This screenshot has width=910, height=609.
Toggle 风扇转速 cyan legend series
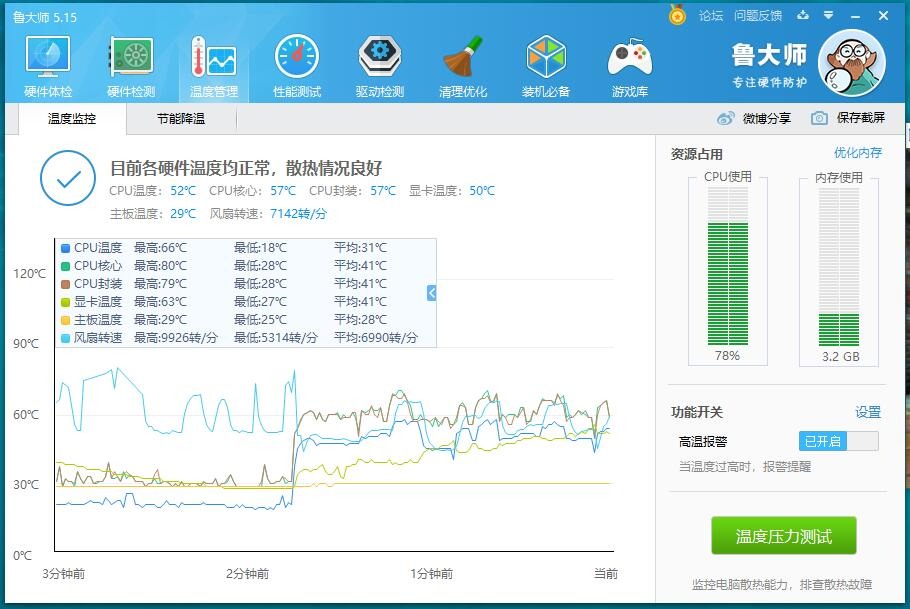[x=66, y=338]
